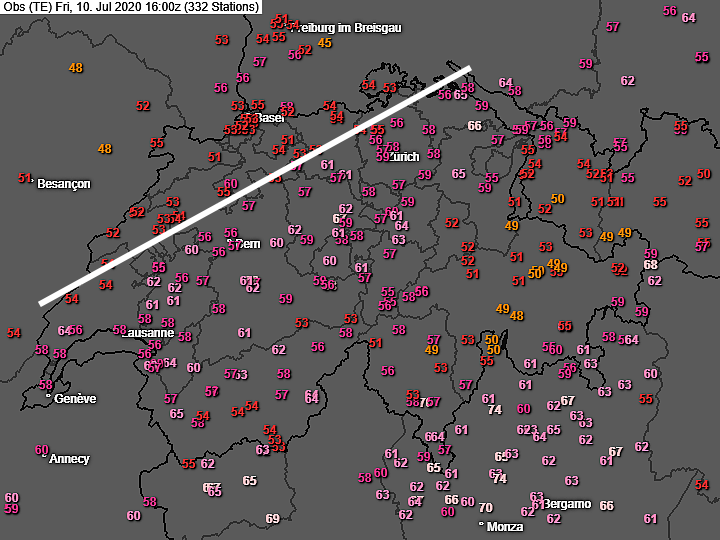This screenshot has width=720, height=540.
Task: Click the "Freiburg im Breisgau" city label
Action: 346,28
